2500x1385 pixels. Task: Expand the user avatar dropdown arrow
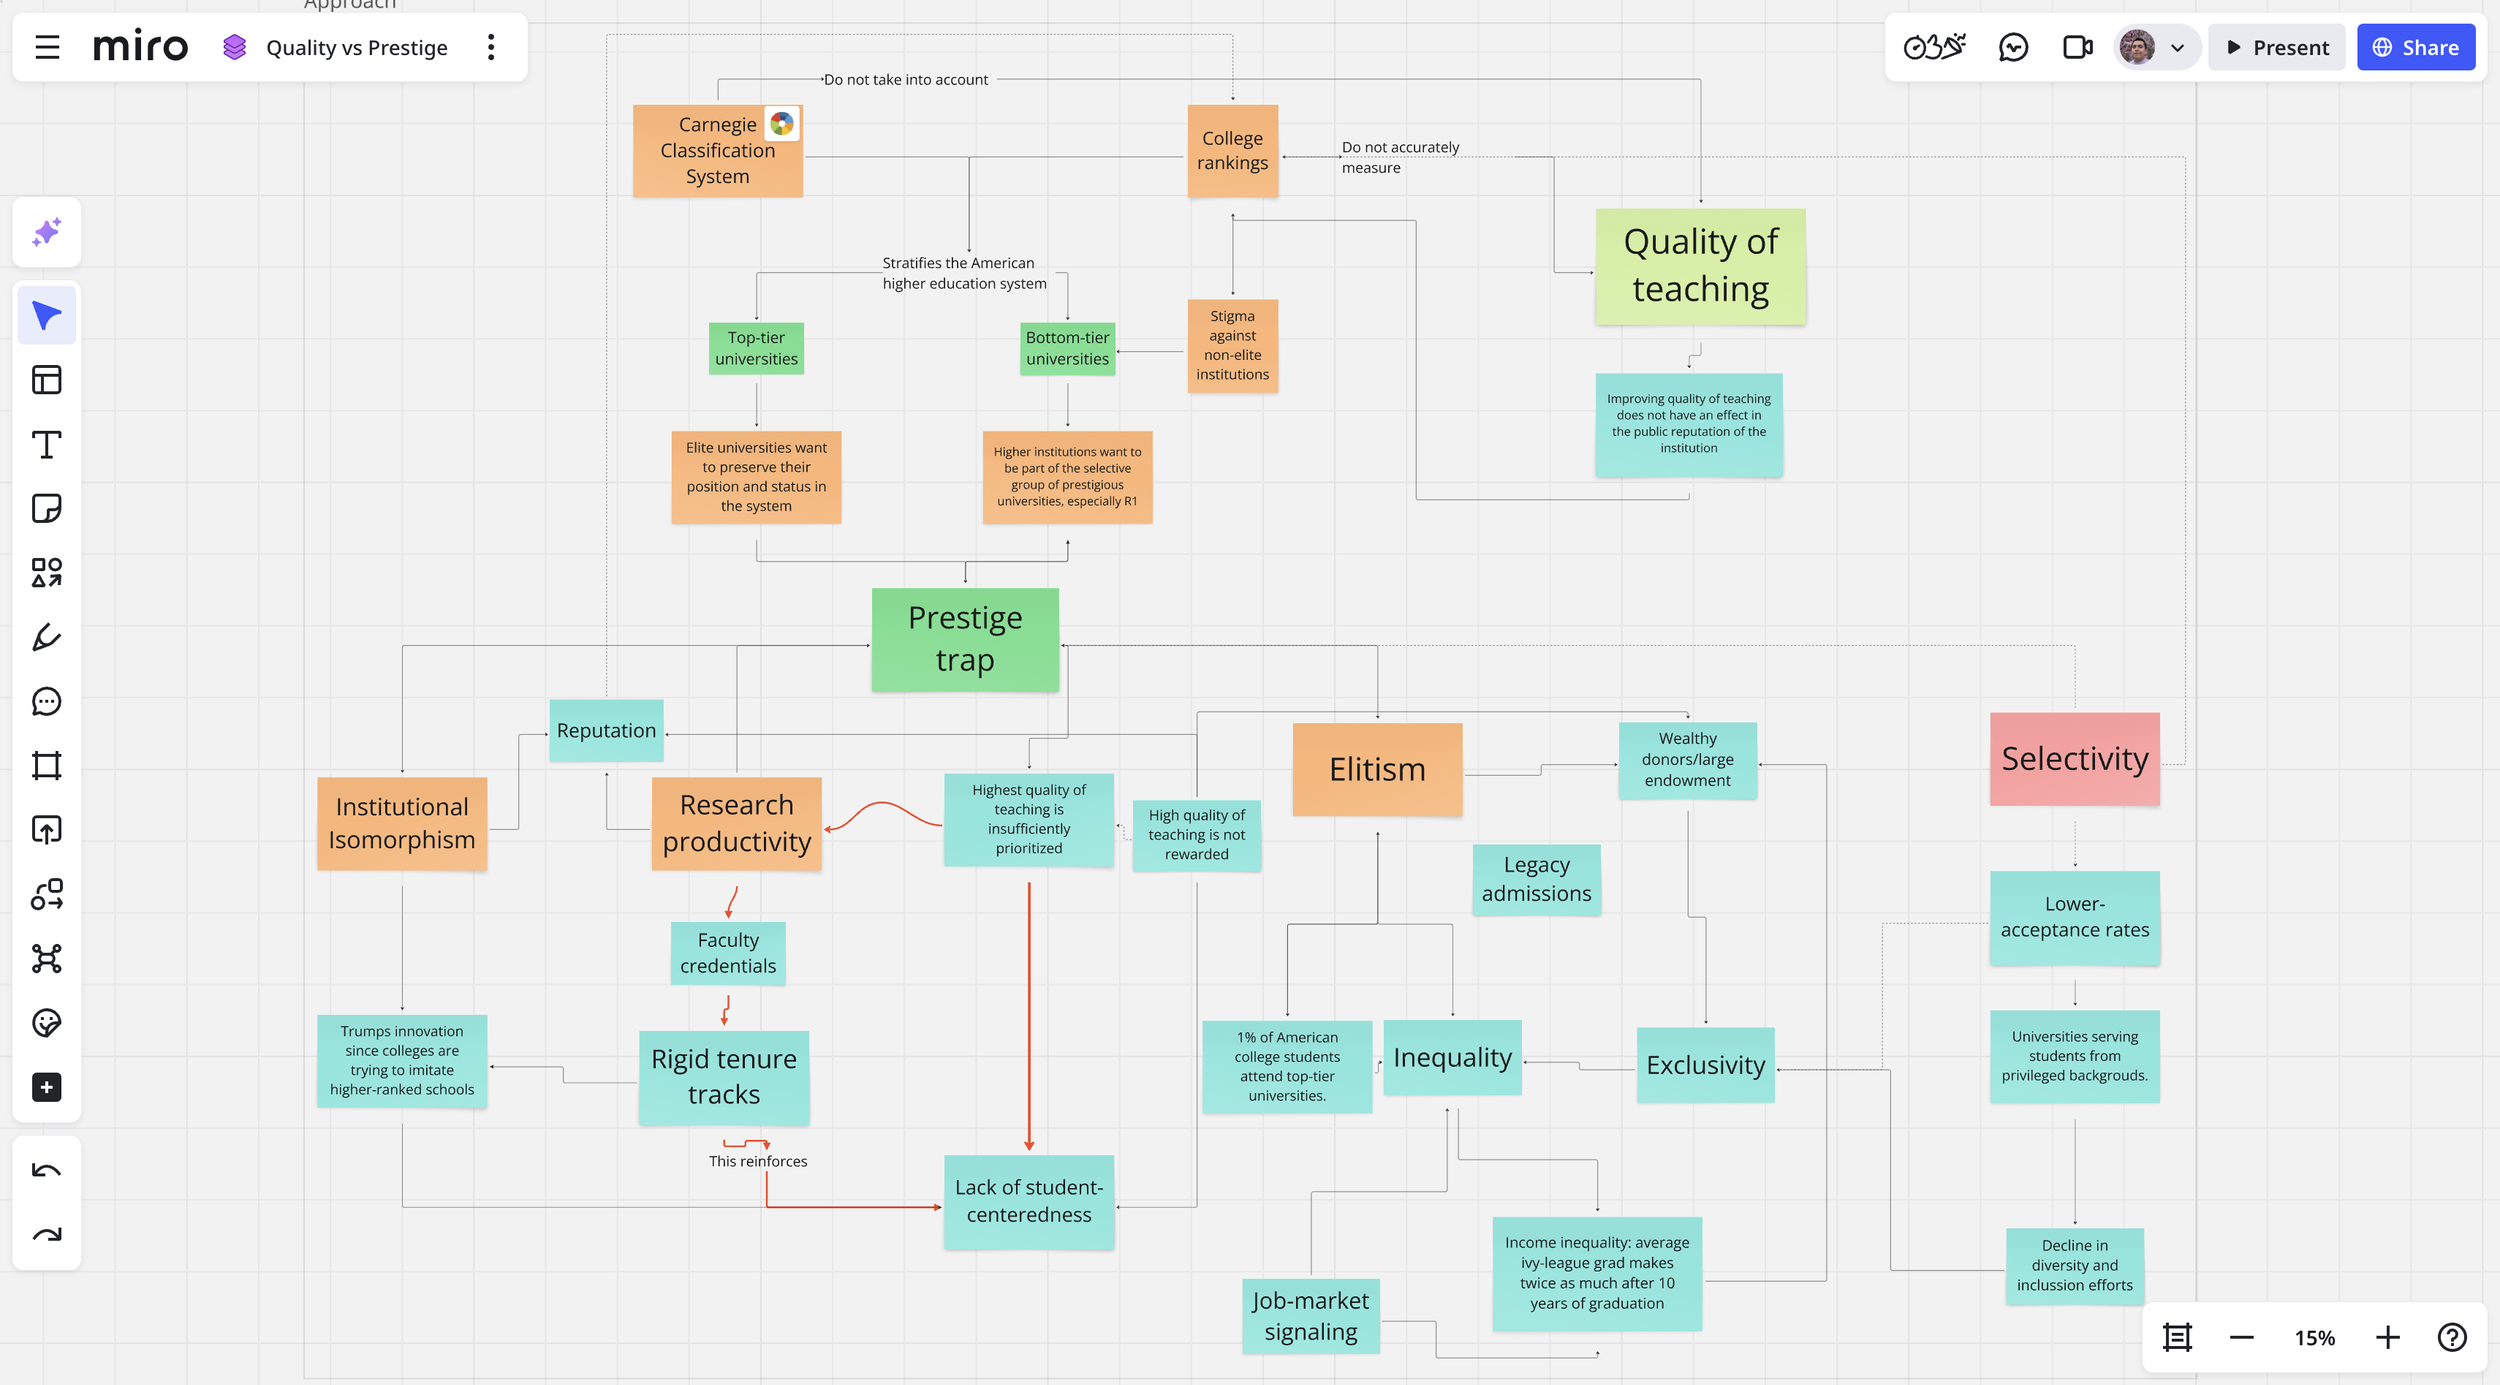coord(2177,48)
